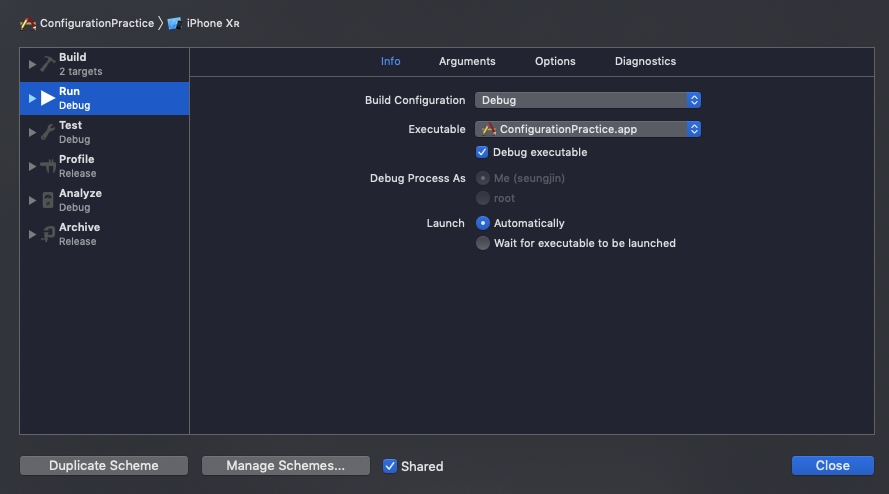
Task: Expand the Run action disclosure triangle
Action: click(32, 98)
